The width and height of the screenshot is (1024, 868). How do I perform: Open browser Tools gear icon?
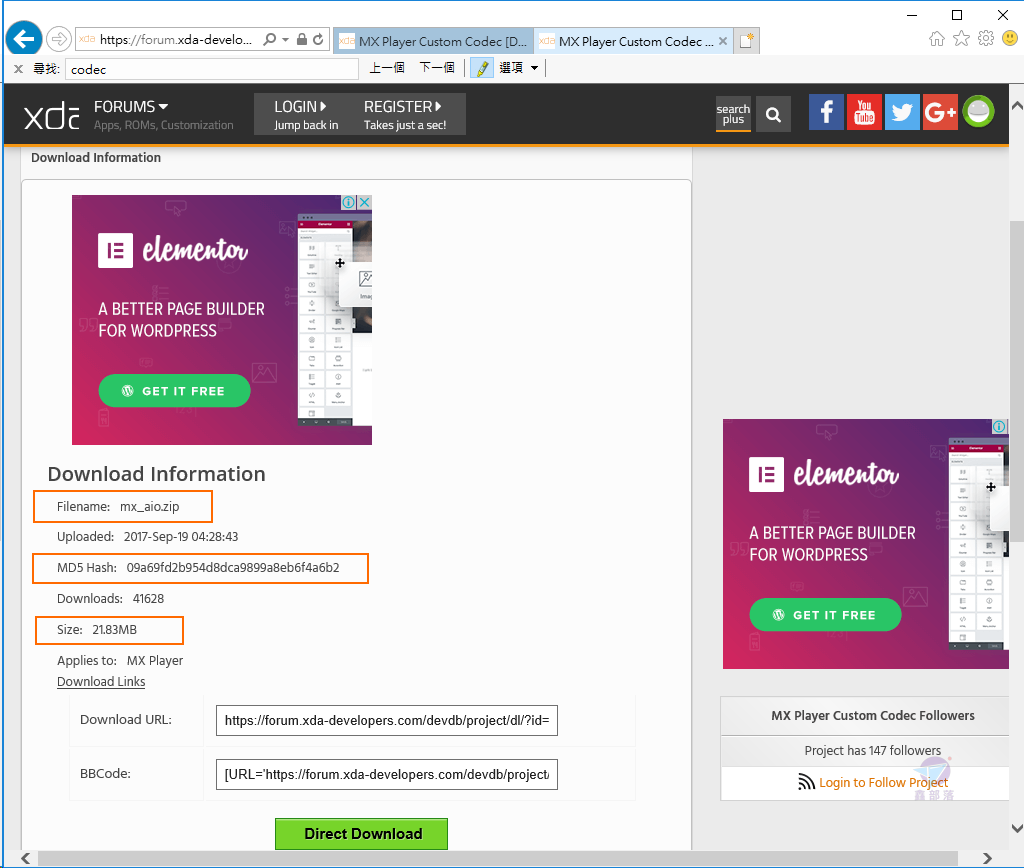[985, 39]
